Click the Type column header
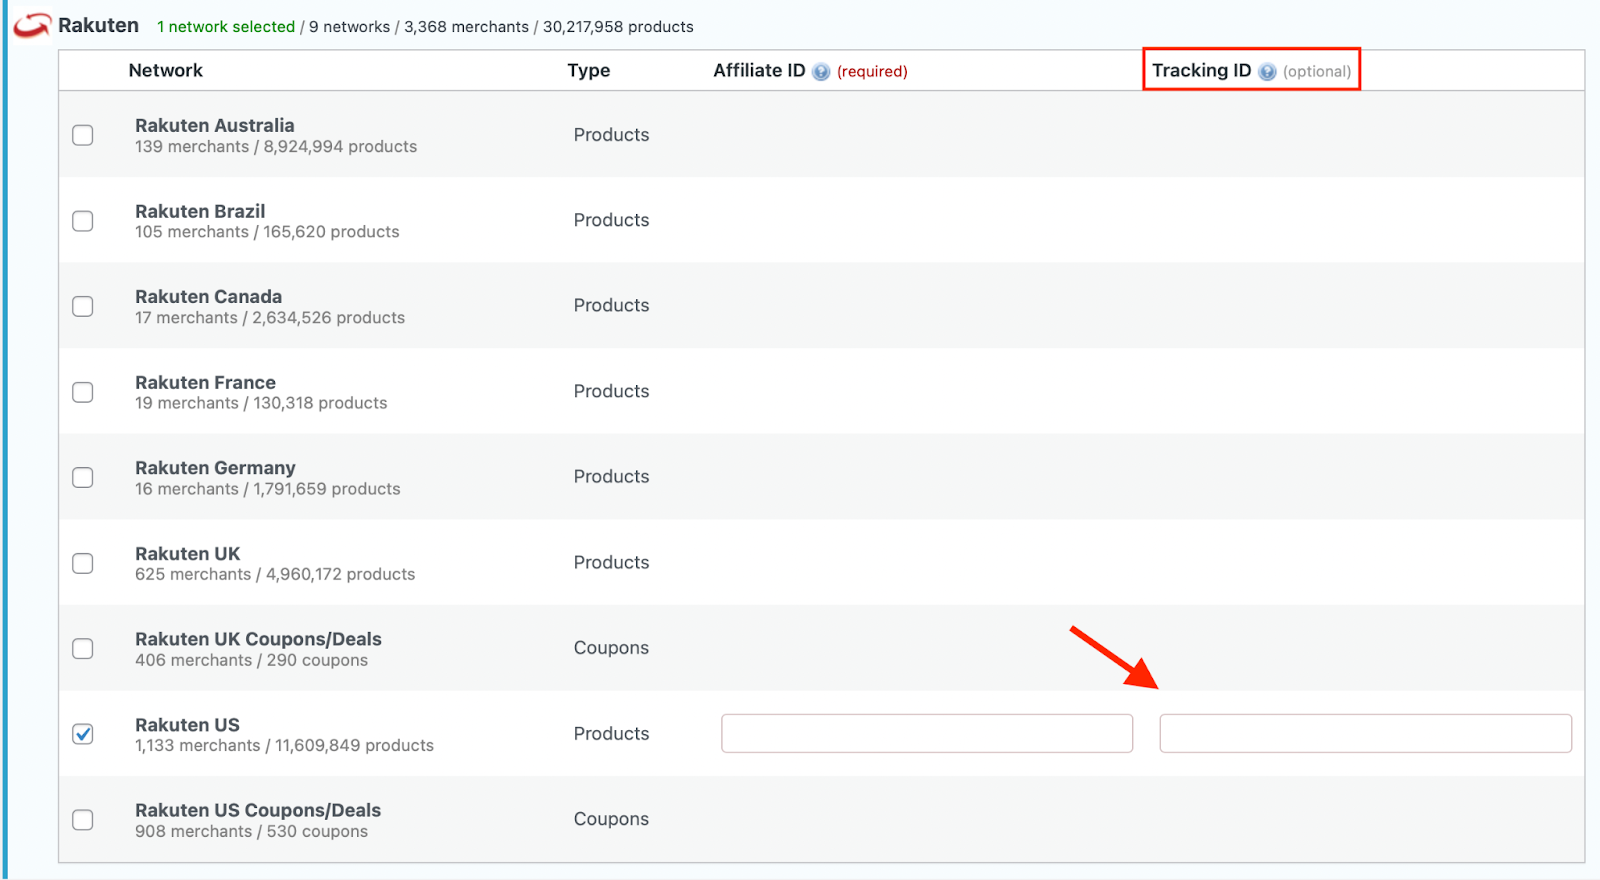The image size is (1600, 880). [x=588, y=70]
